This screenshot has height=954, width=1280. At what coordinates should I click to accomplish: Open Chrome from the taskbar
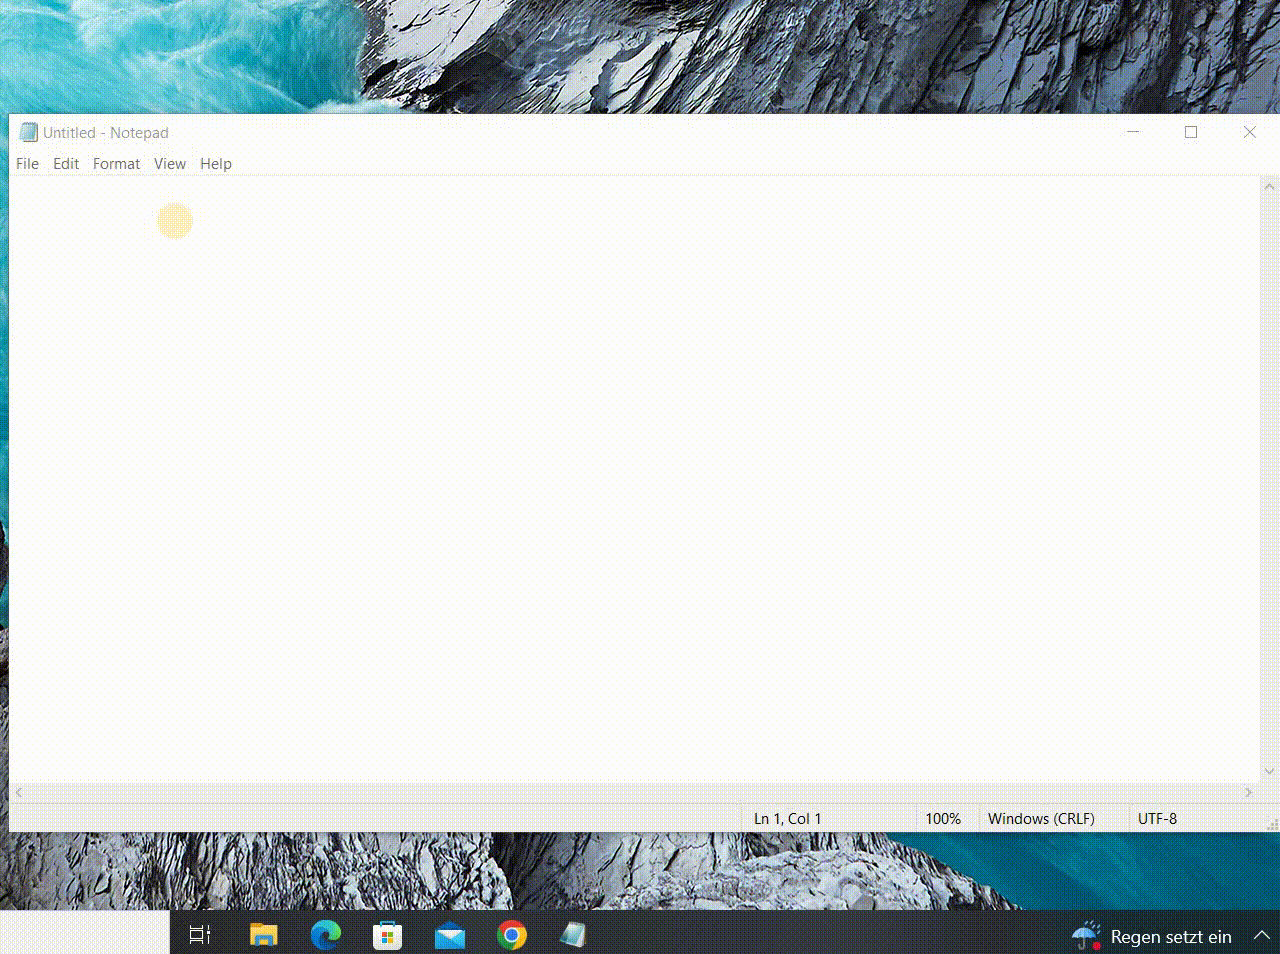coord(511,936)
